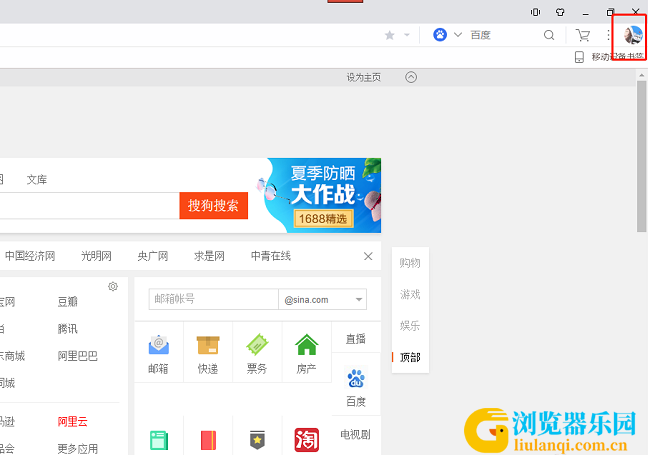The image size is (650, 455).
Task: Click 顶部 to return to the top
Action: pos(410,357)
